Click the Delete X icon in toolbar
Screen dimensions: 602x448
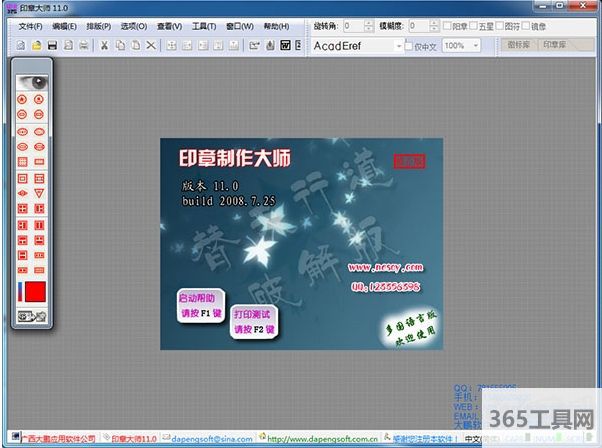click(x=151, y=46)
